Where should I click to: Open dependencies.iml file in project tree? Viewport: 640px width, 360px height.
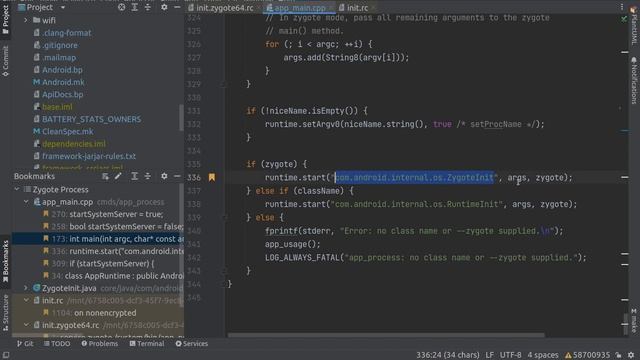point(73,144)
